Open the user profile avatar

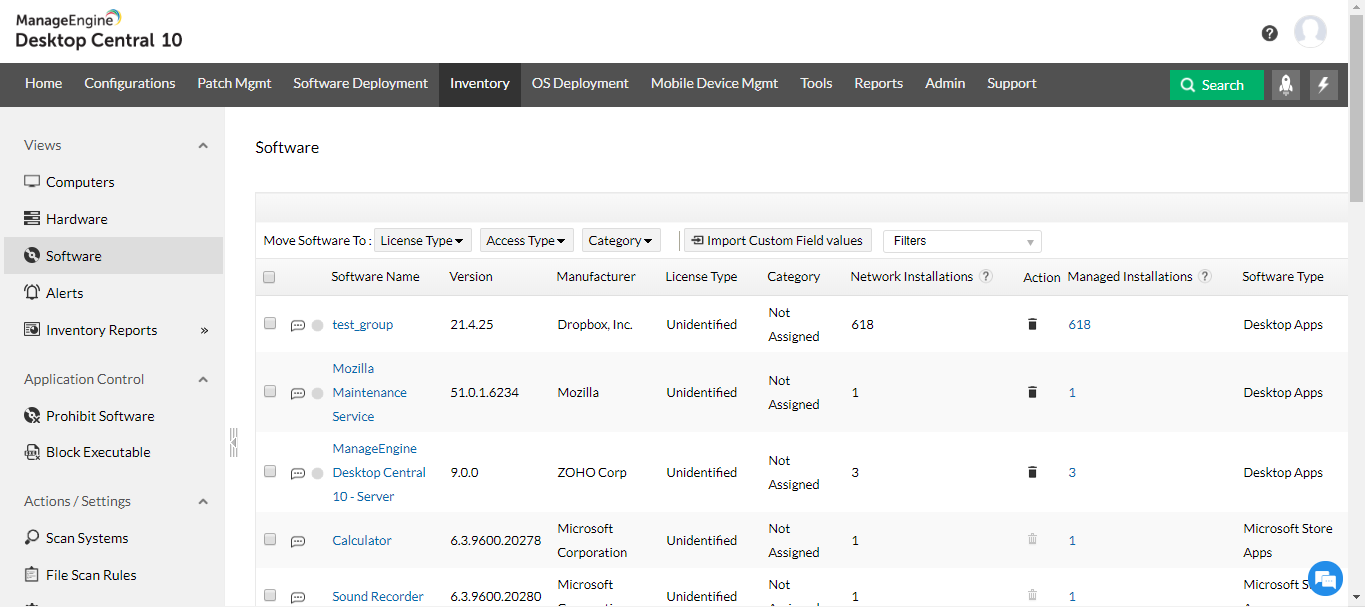click(1310, 32)
